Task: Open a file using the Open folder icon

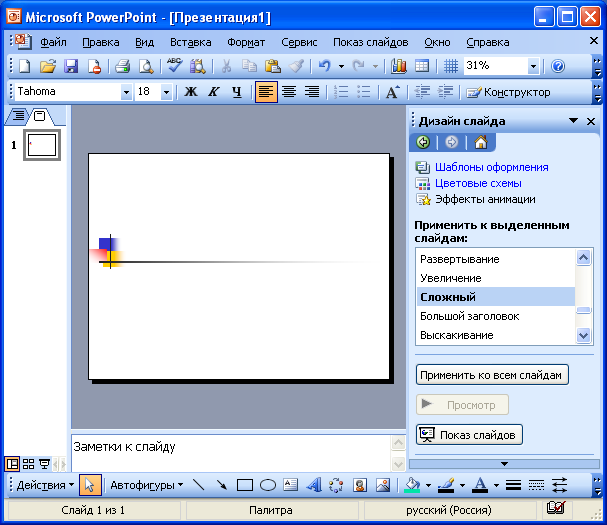Action: tap(48, 66)
